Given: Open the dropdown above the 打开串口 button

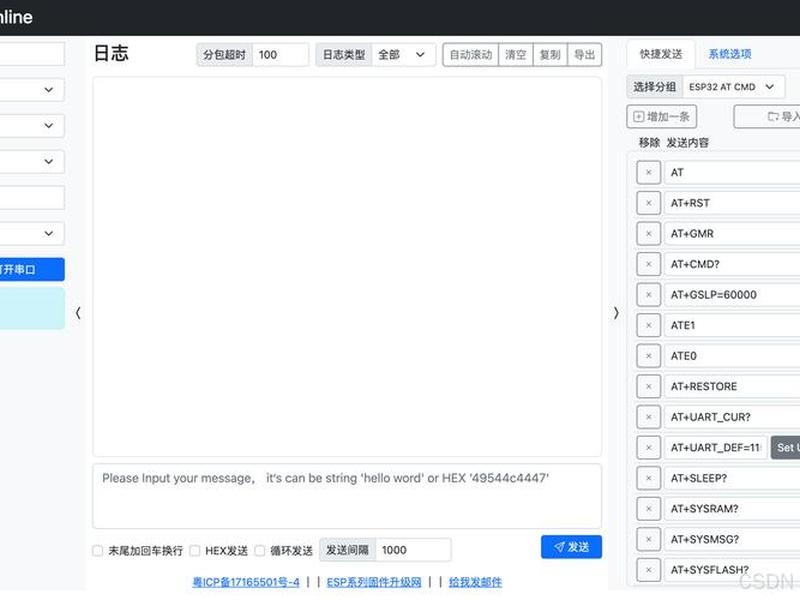Looking at the screenshot, I should [32, 233].
